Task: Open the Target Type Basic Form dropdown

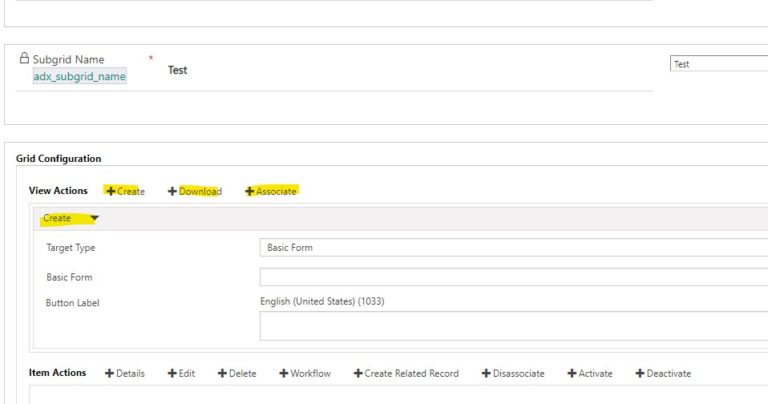Action: 513,247
